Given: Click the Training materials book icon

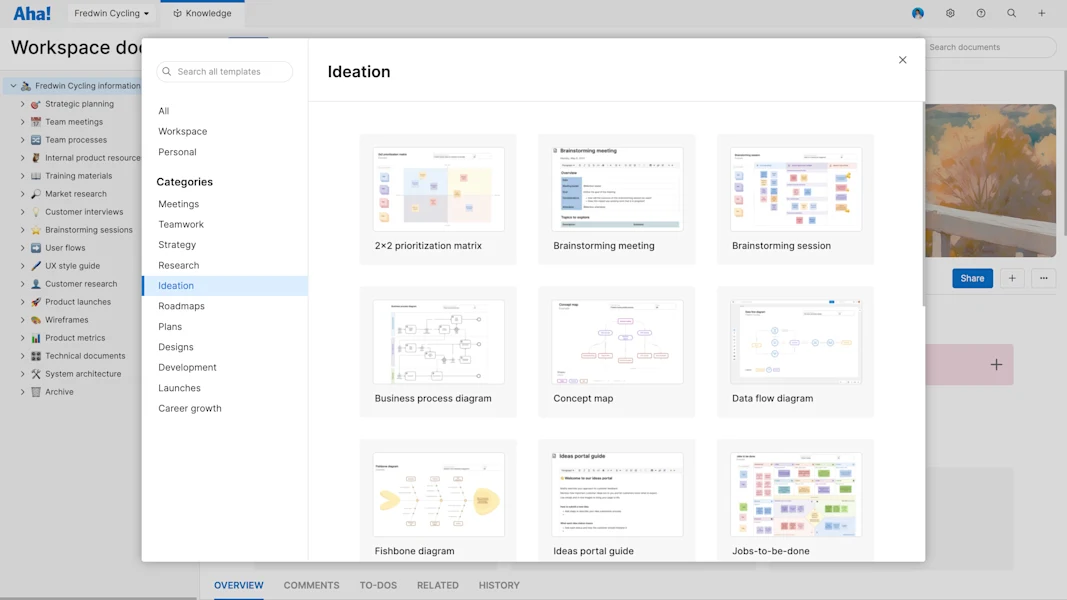Looking at the screenshot, I should click(36, 176).
